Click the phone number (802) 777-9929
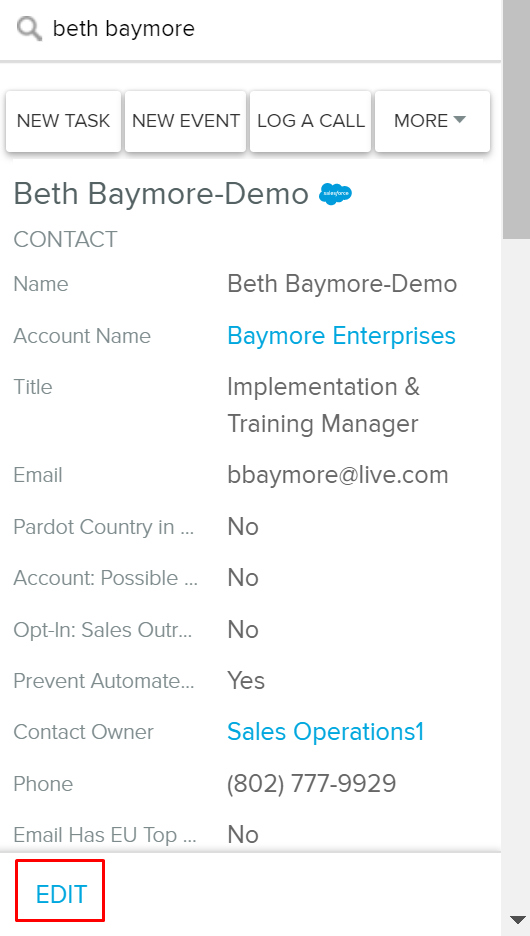530x936 pixels. pos(312,783)
